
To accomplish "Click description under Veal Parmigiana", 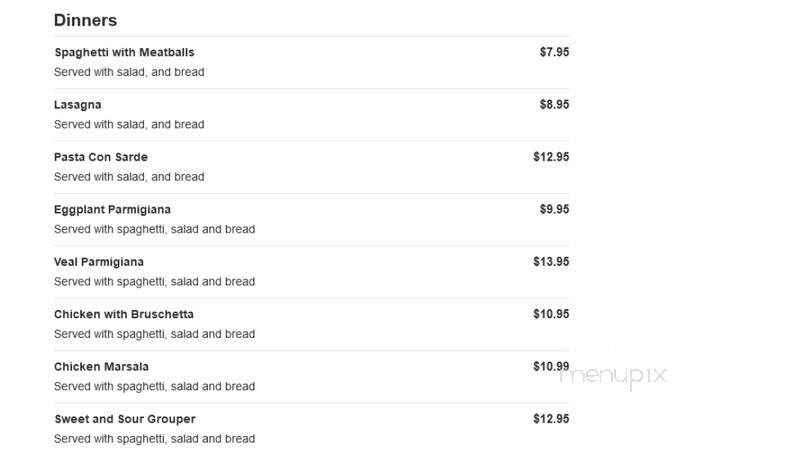I will click(x=155, y=282).
